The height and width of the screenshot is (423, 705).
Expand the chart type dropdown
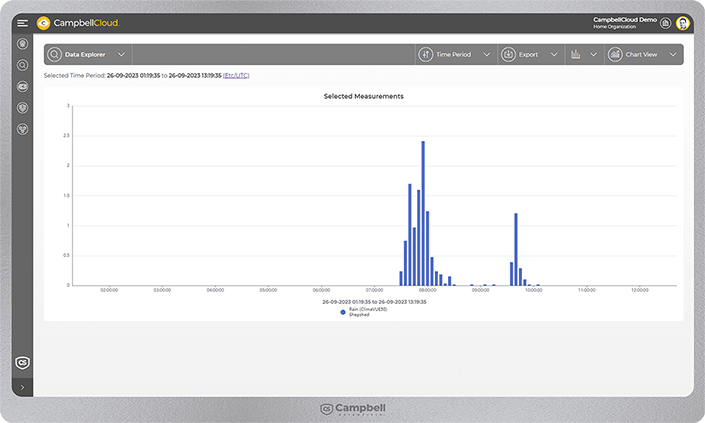(583, 55)
